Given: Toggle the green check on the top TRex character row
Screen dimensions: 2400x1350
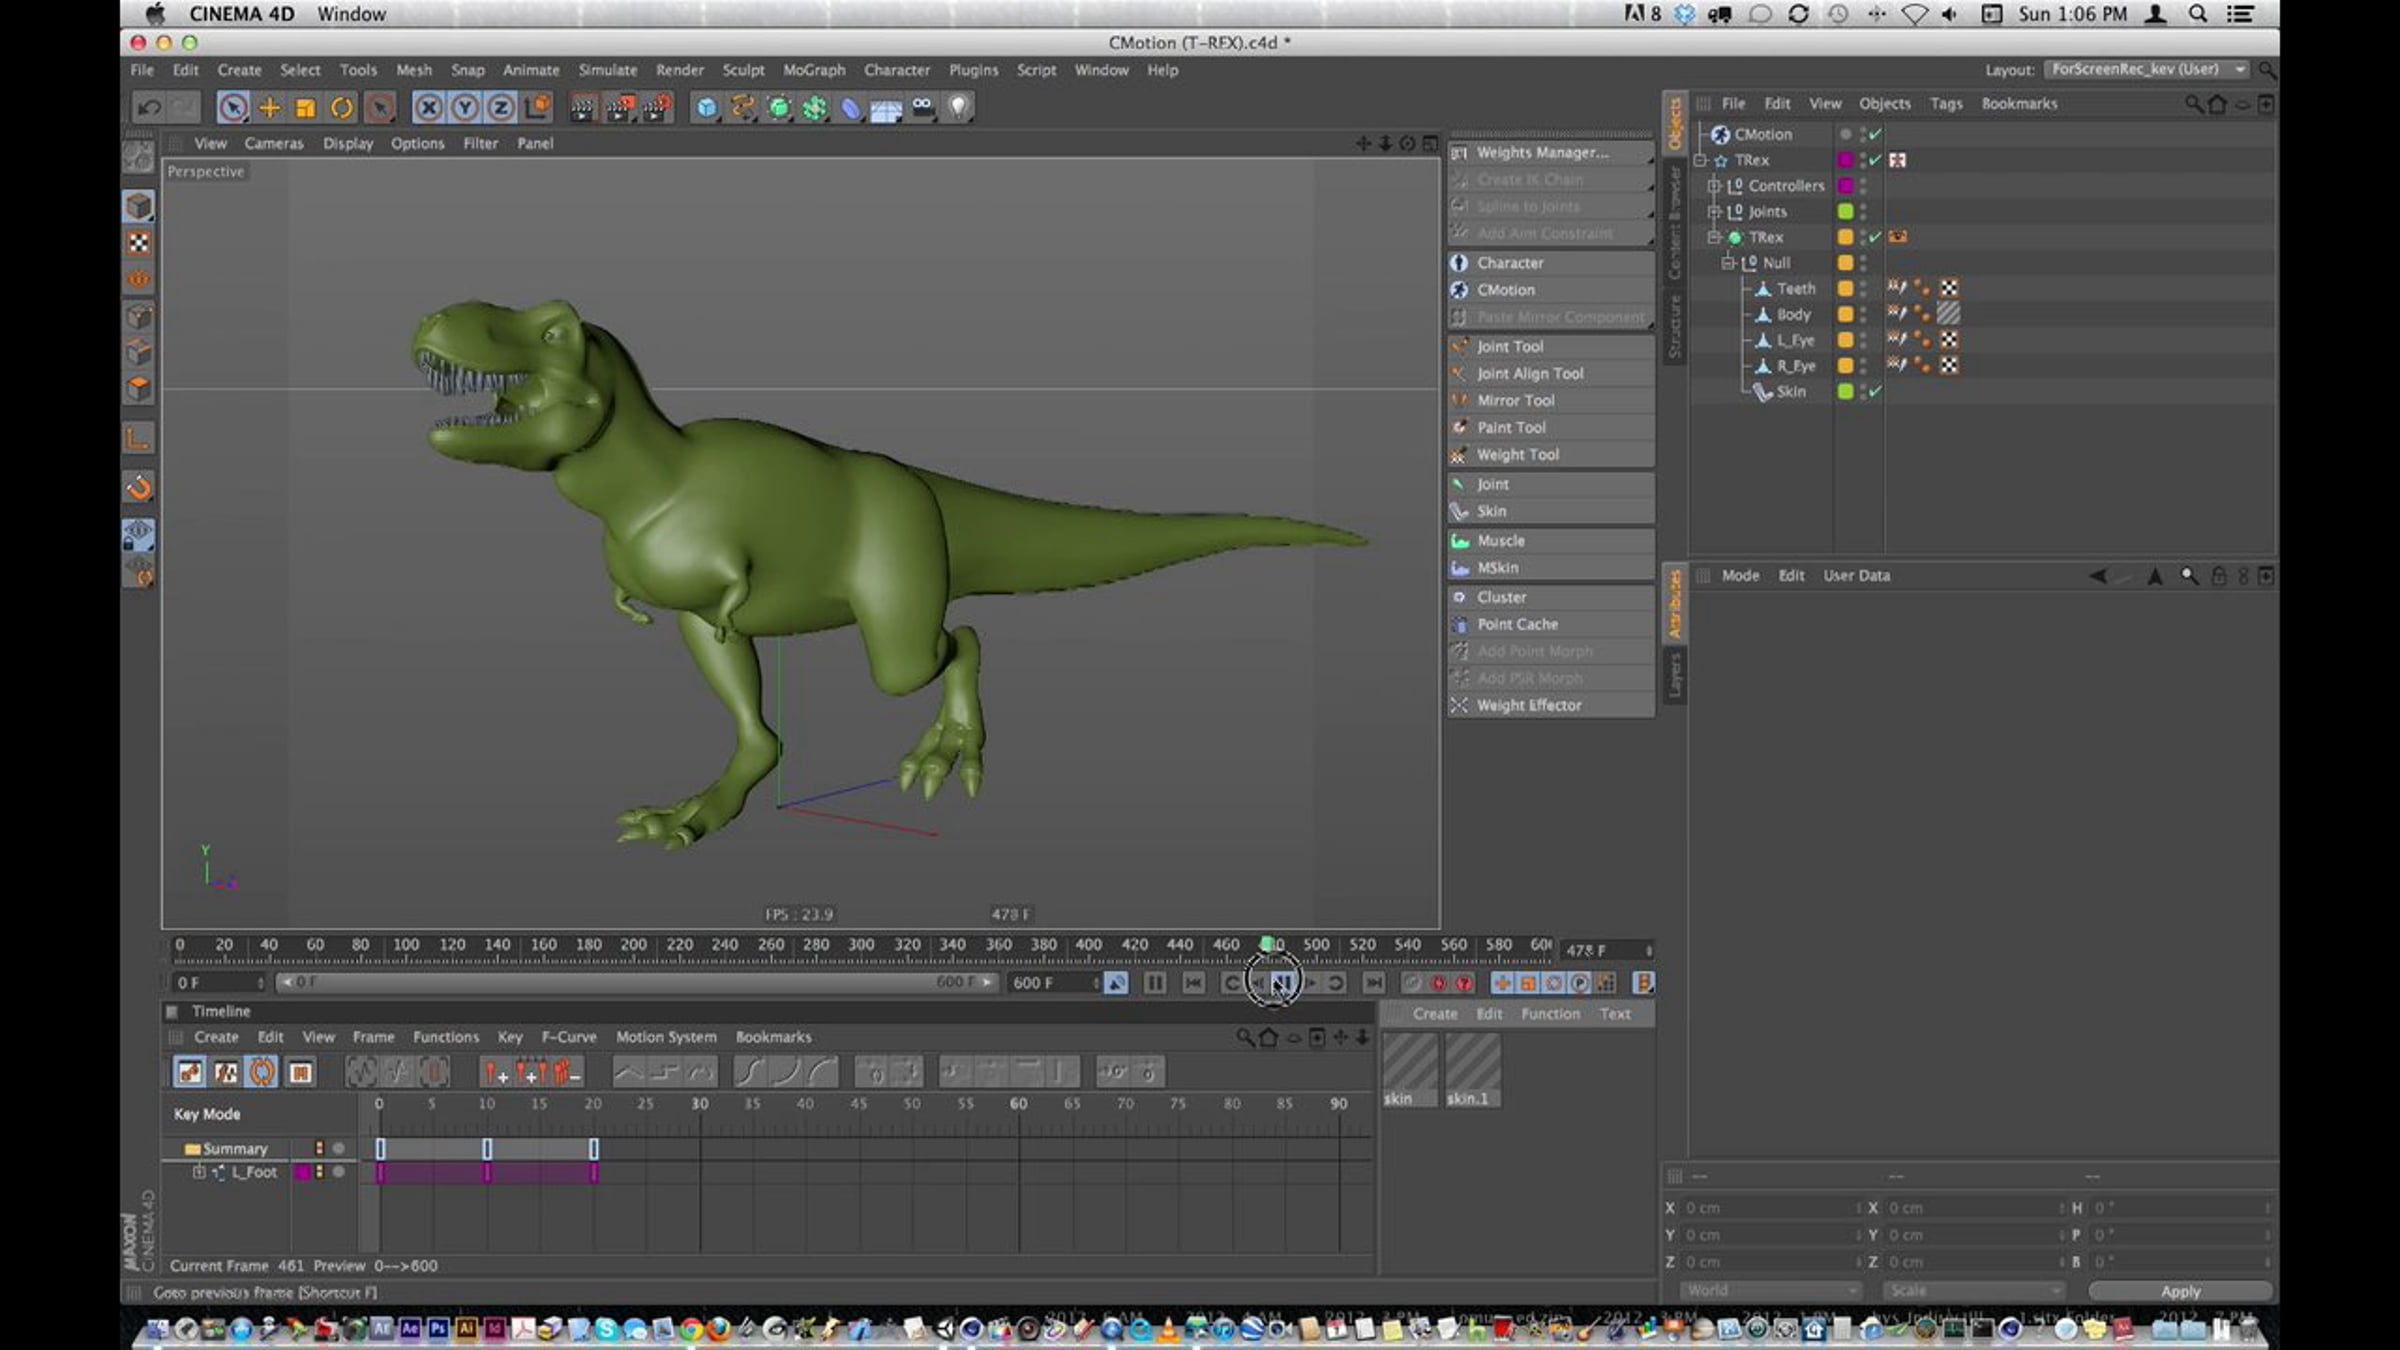Looking at the screenshot, I should pyautogui.click(x=1875, y=160).
